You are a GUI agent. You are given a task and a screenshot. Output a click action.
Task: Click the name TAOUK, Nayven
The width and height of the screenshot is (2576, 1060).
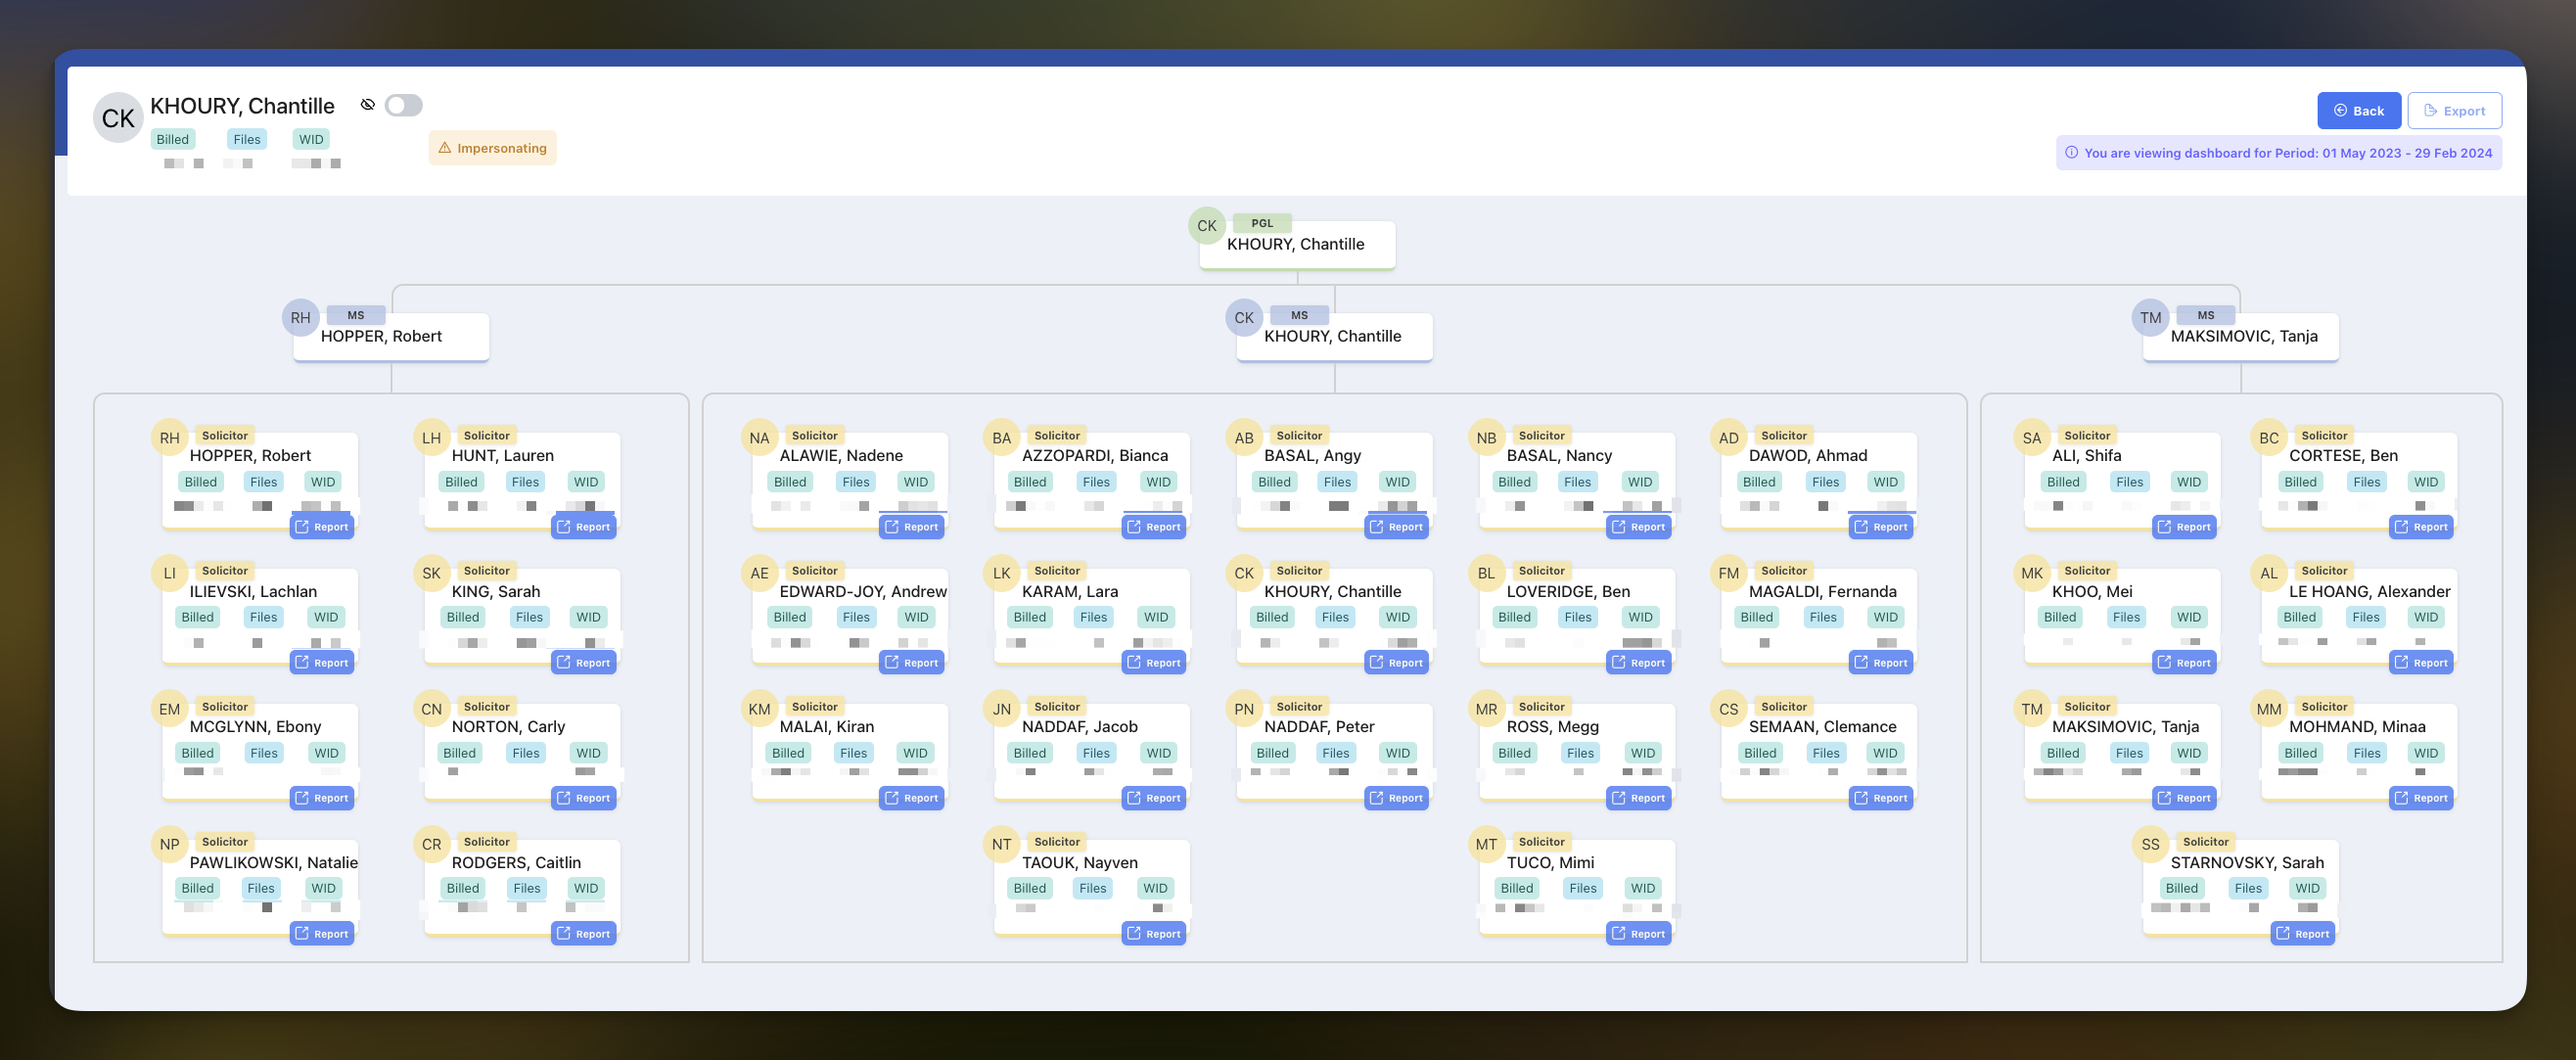point(1079,863)
